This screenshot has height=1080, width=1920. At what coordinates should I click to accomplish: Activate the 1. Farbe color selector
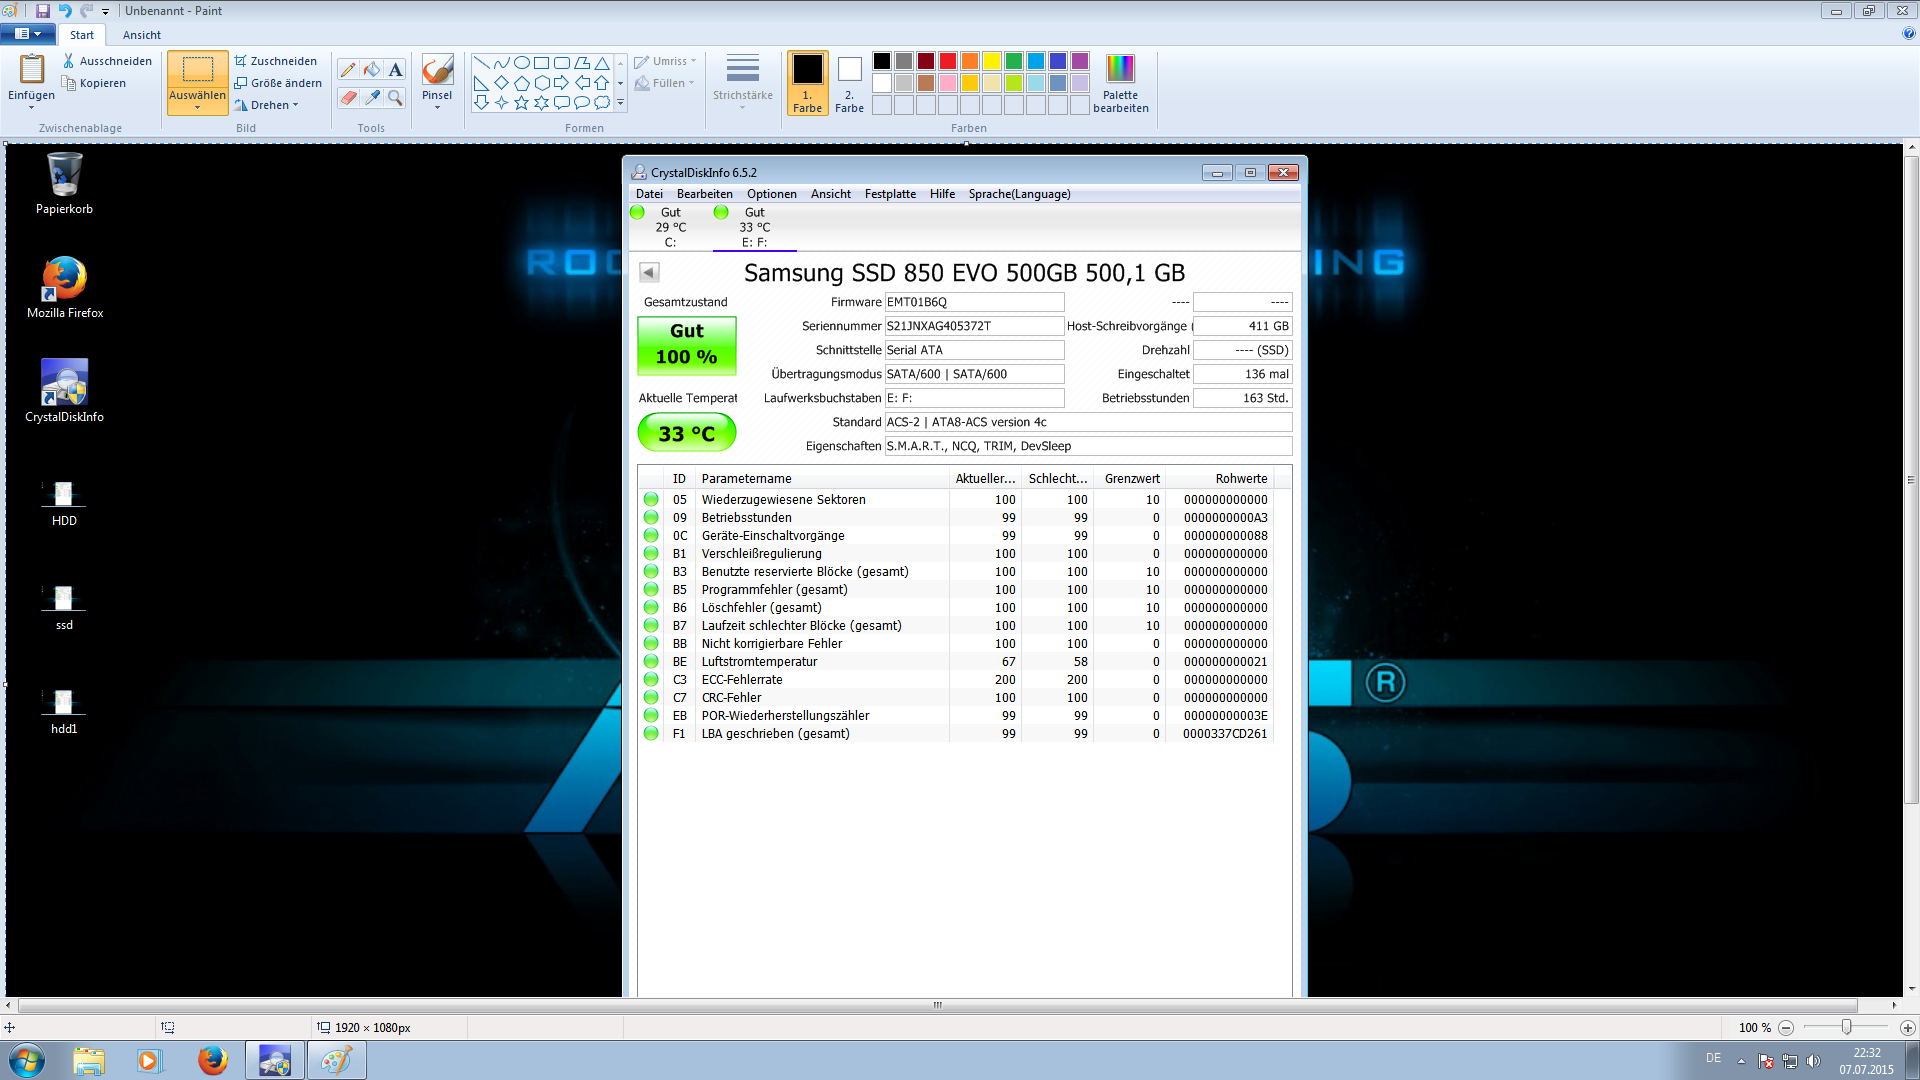[807, 83]
